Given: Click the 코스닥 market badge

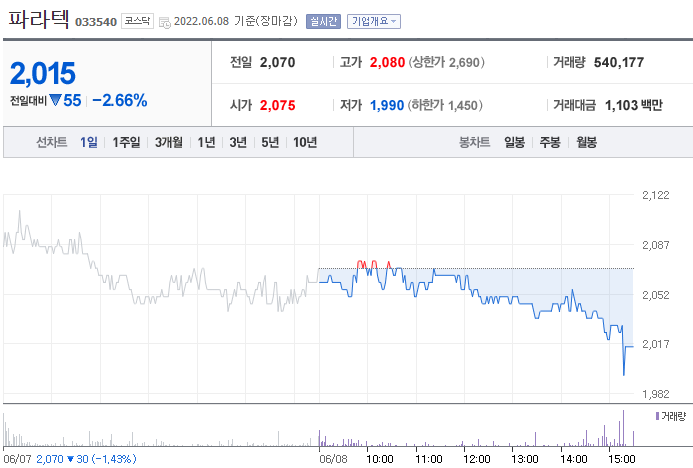Looking at the screenshot, I should (x=137, y=21).
